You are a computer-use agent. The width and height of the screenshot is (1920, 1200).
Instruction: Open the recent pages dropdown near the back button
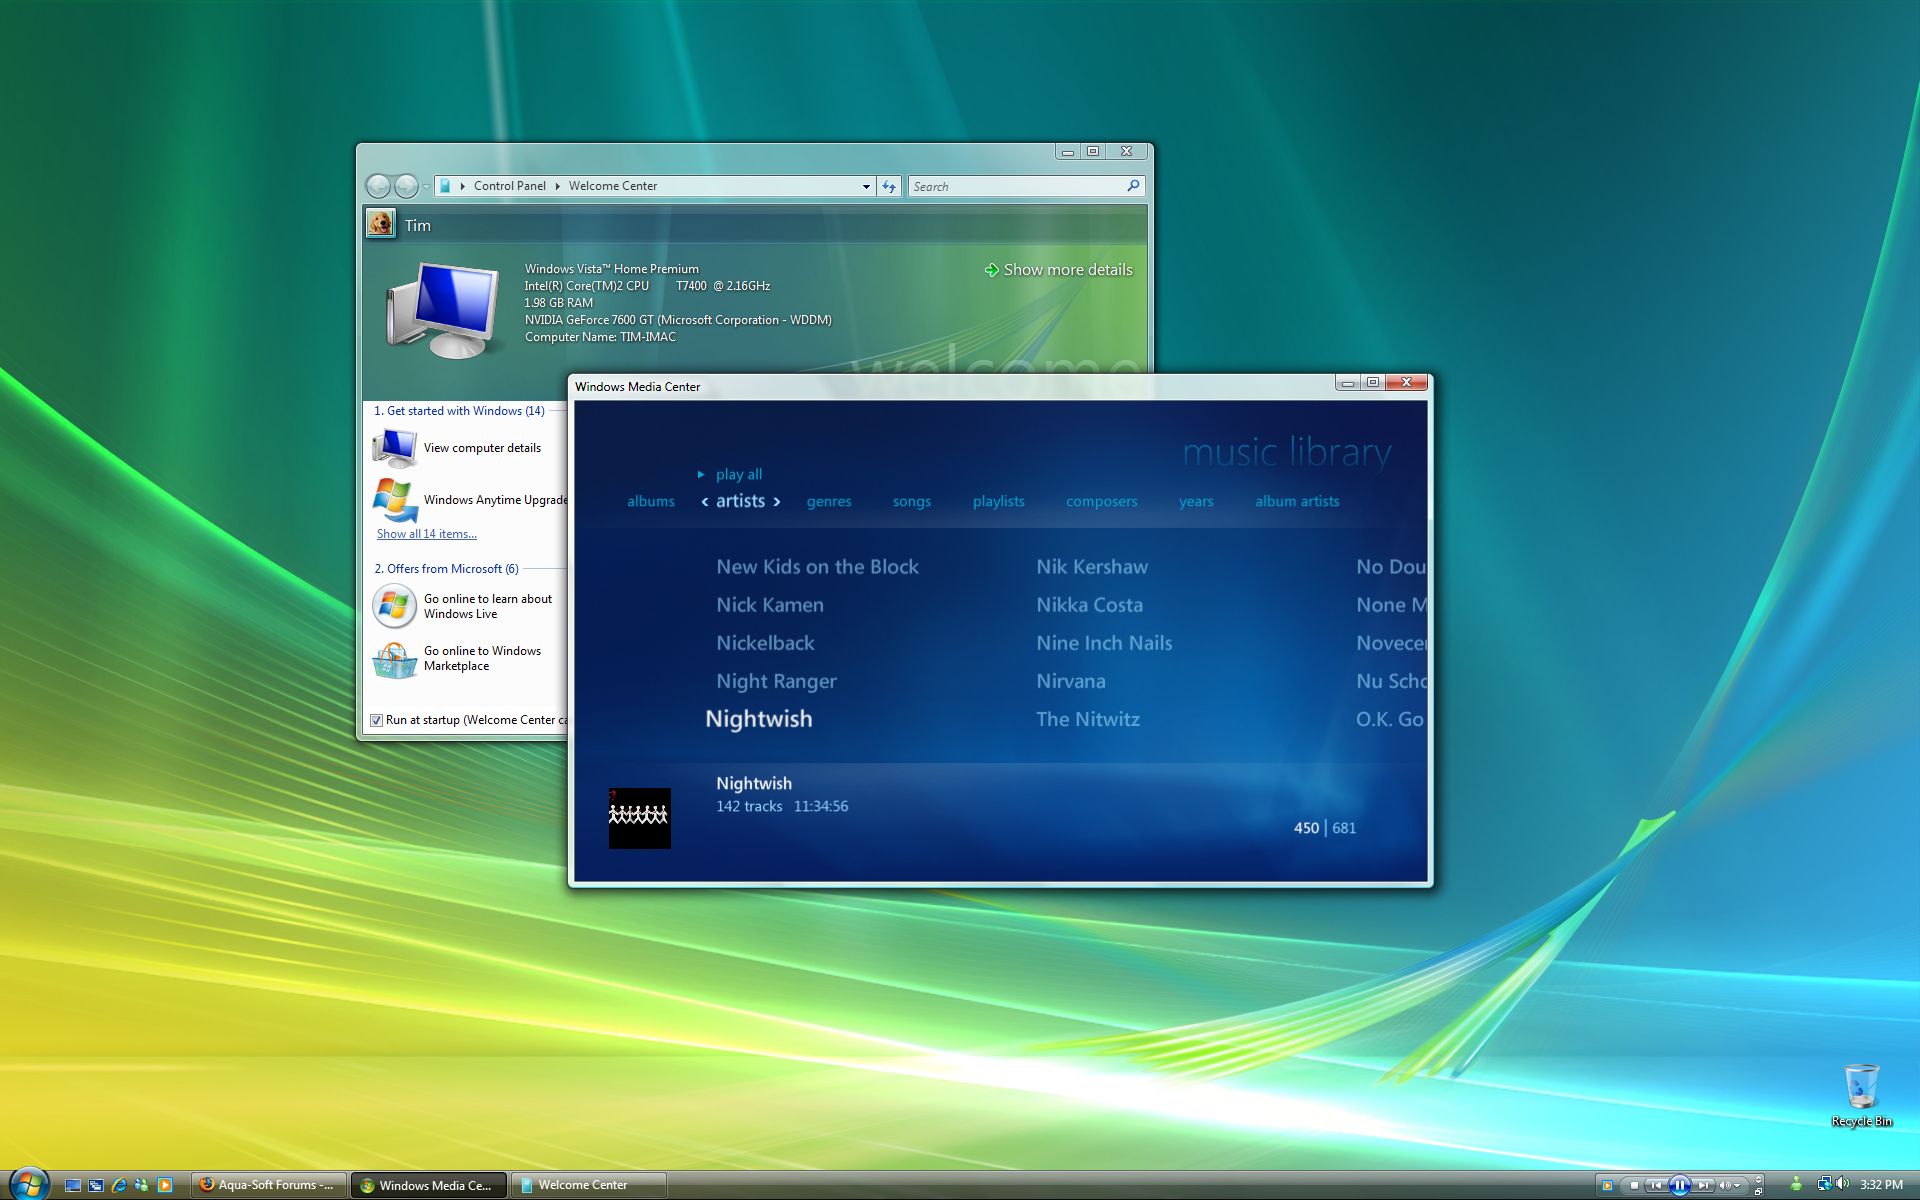pos(427,186)
